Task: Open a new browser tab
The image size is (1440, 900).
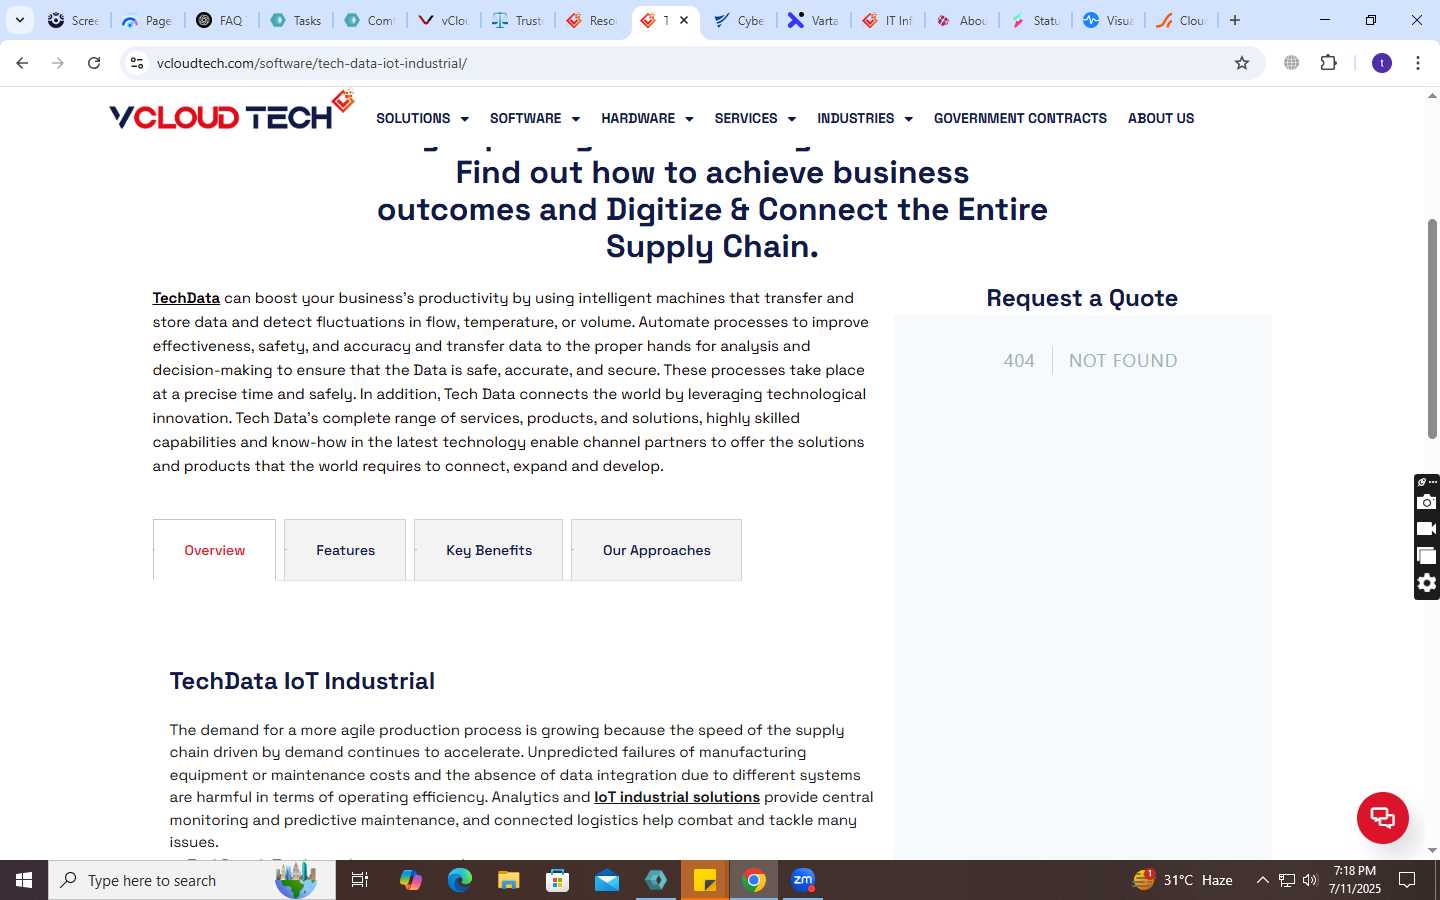Action: [1235, 20]
